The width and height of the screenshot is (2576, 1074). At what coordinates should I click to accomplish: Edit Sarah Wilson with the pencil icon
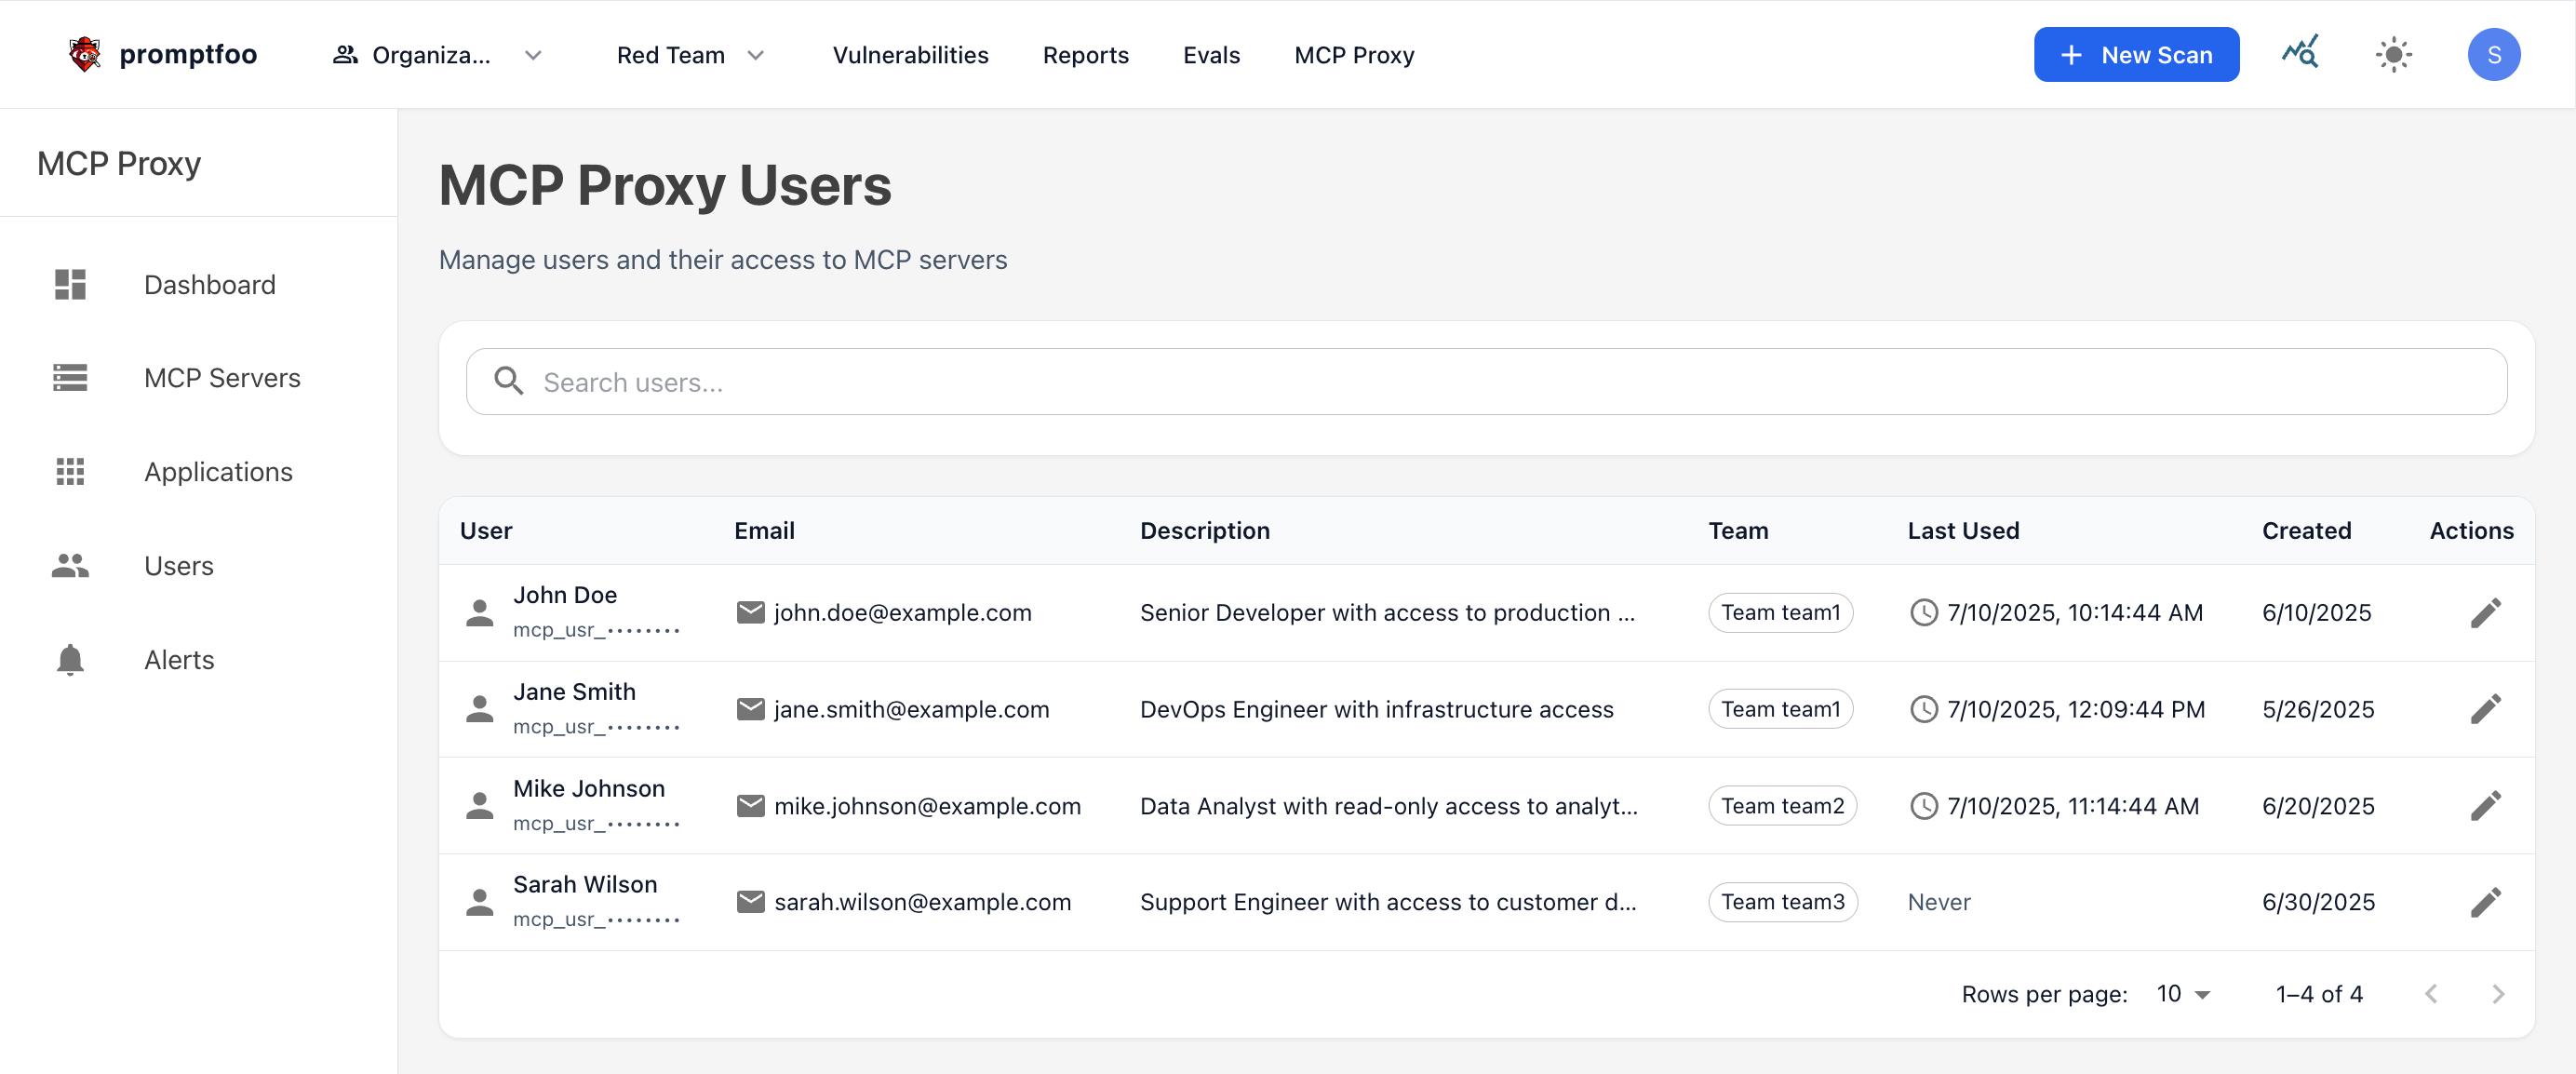pos(2485,902)
